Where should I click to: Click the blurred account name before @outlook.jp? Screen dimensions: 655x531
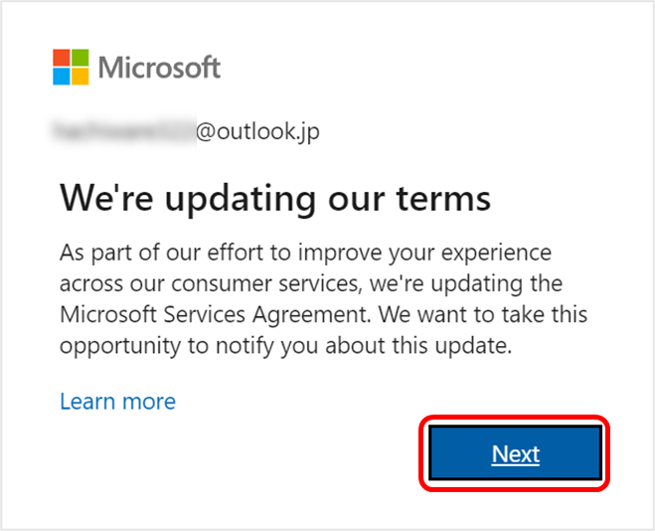pos(126,131)
